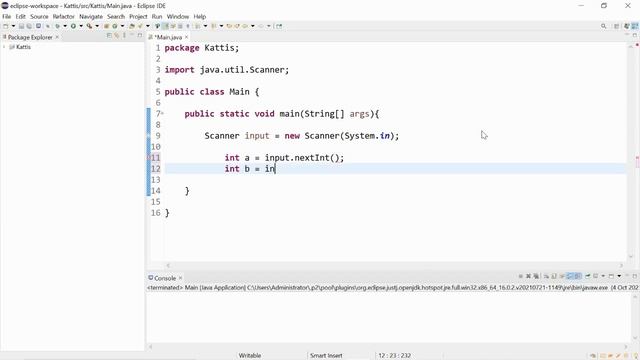Toggle Pin Console button
The width and height of the screenshot is (640, 360).
[x=588, y=276]
